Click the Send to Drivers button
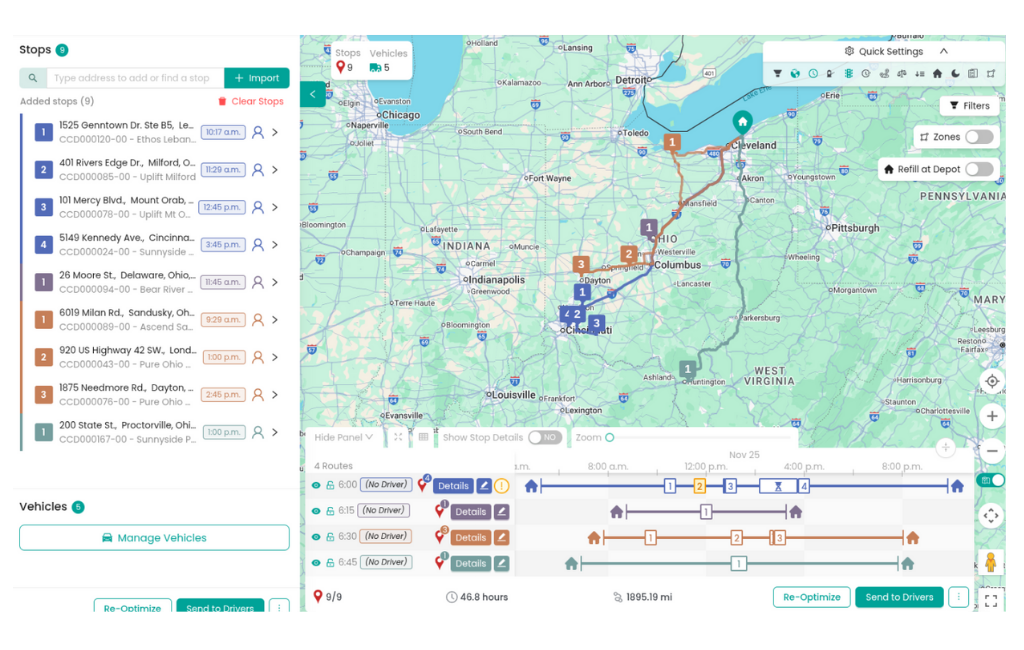This screenshot has width=1024, height=650. 898,597
